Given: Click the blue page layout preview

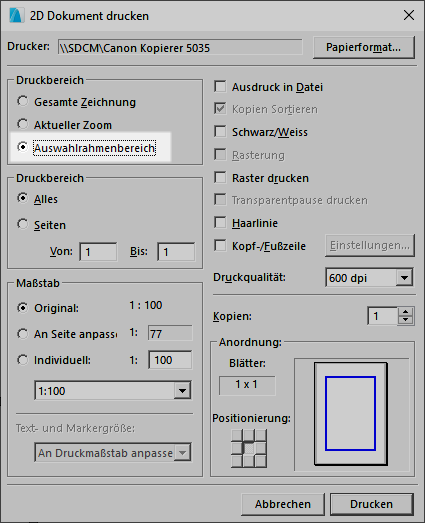Looking at the screenshot, I should pyautogui.click(x=351, y=414).
